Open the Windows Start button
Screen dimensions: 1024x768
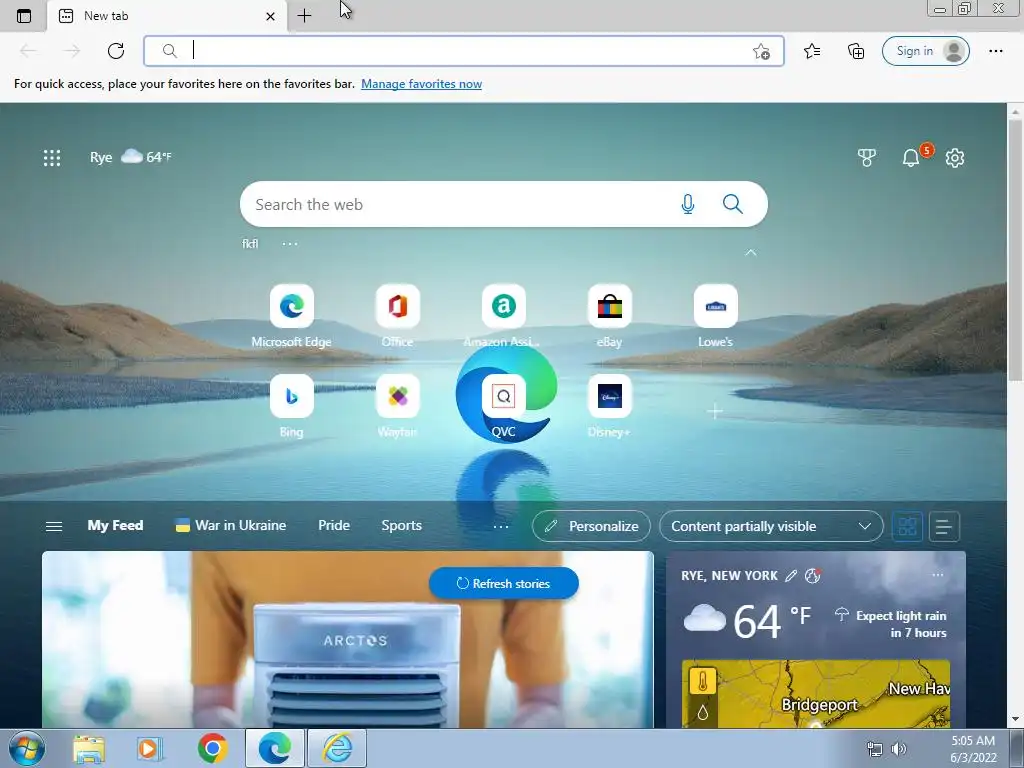tap(26, 748)
